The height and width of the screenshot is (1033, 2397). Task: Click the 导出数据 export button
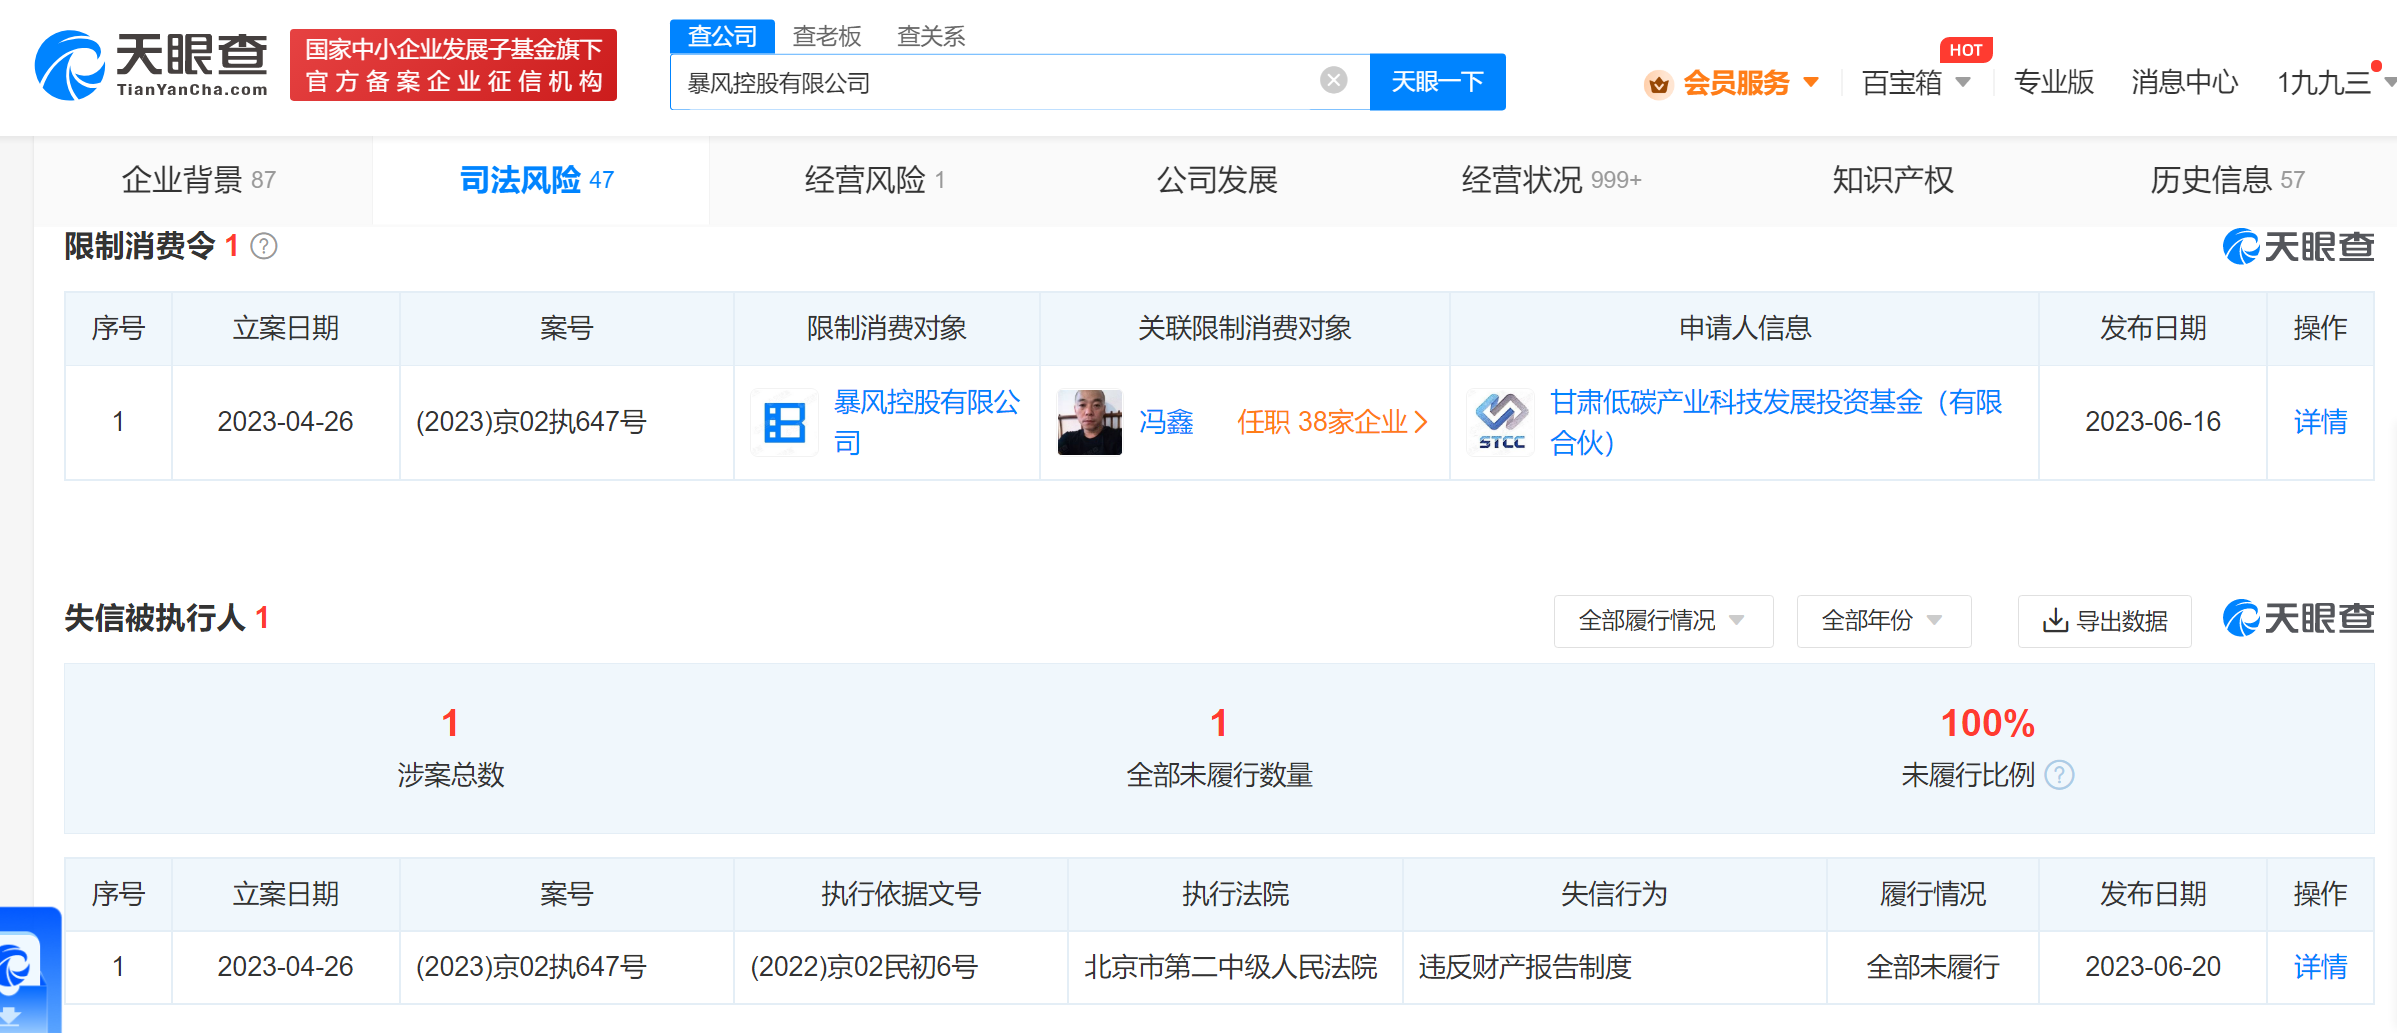point(2104,621)
